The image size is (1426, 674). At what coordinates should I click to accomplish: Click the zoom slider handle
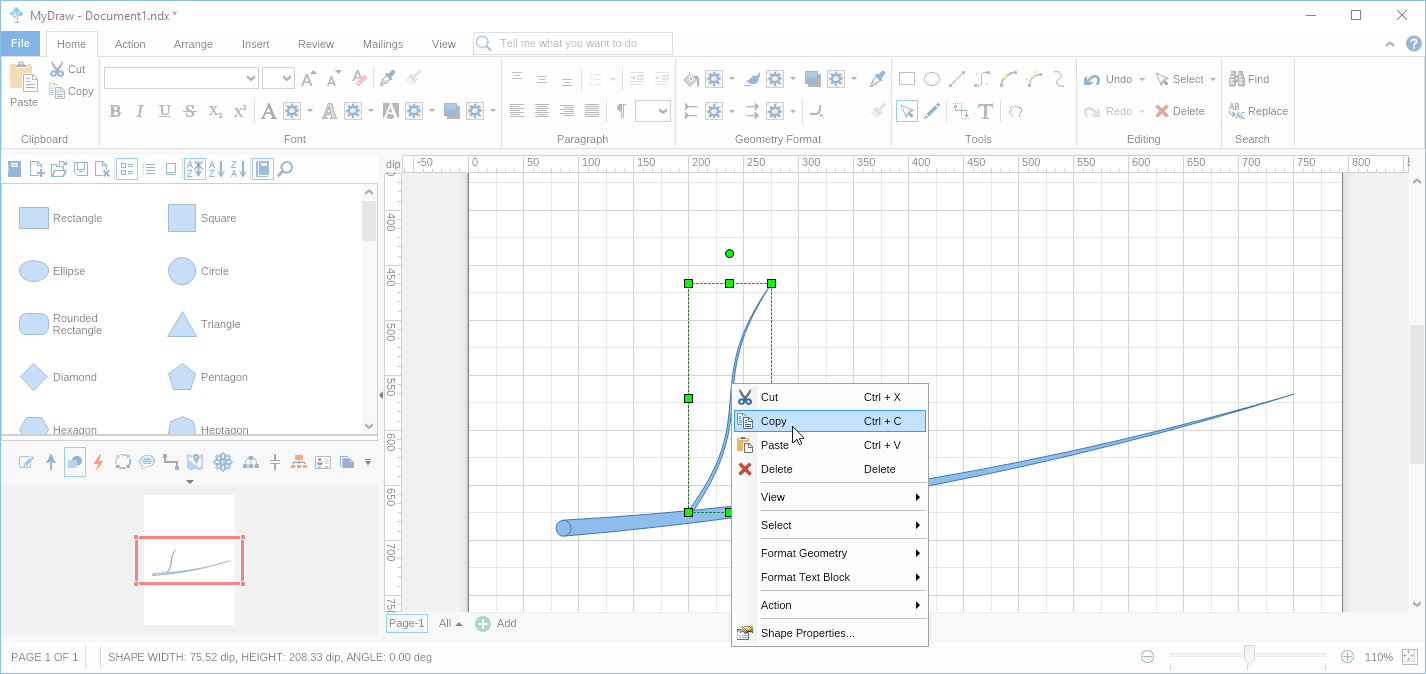(1249, 655)
